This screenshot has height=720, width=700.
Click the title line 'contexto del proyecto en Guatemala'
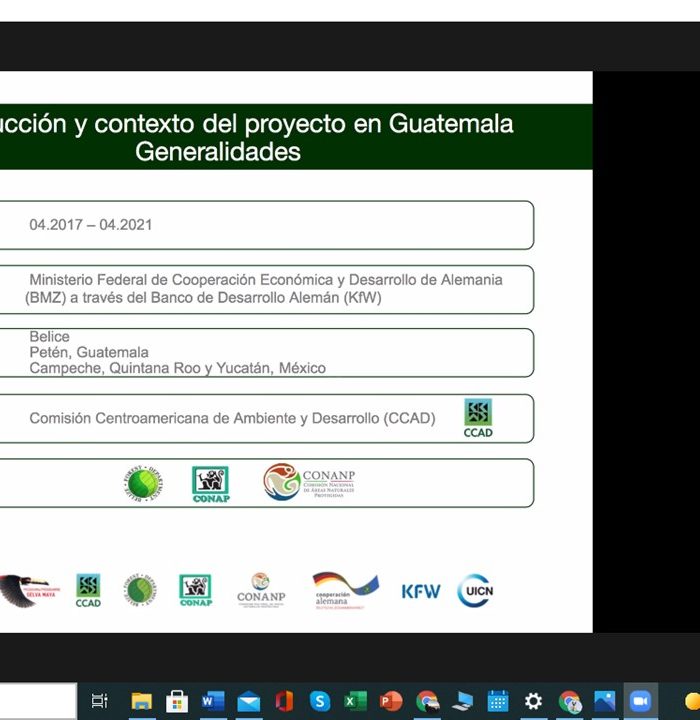304,124
